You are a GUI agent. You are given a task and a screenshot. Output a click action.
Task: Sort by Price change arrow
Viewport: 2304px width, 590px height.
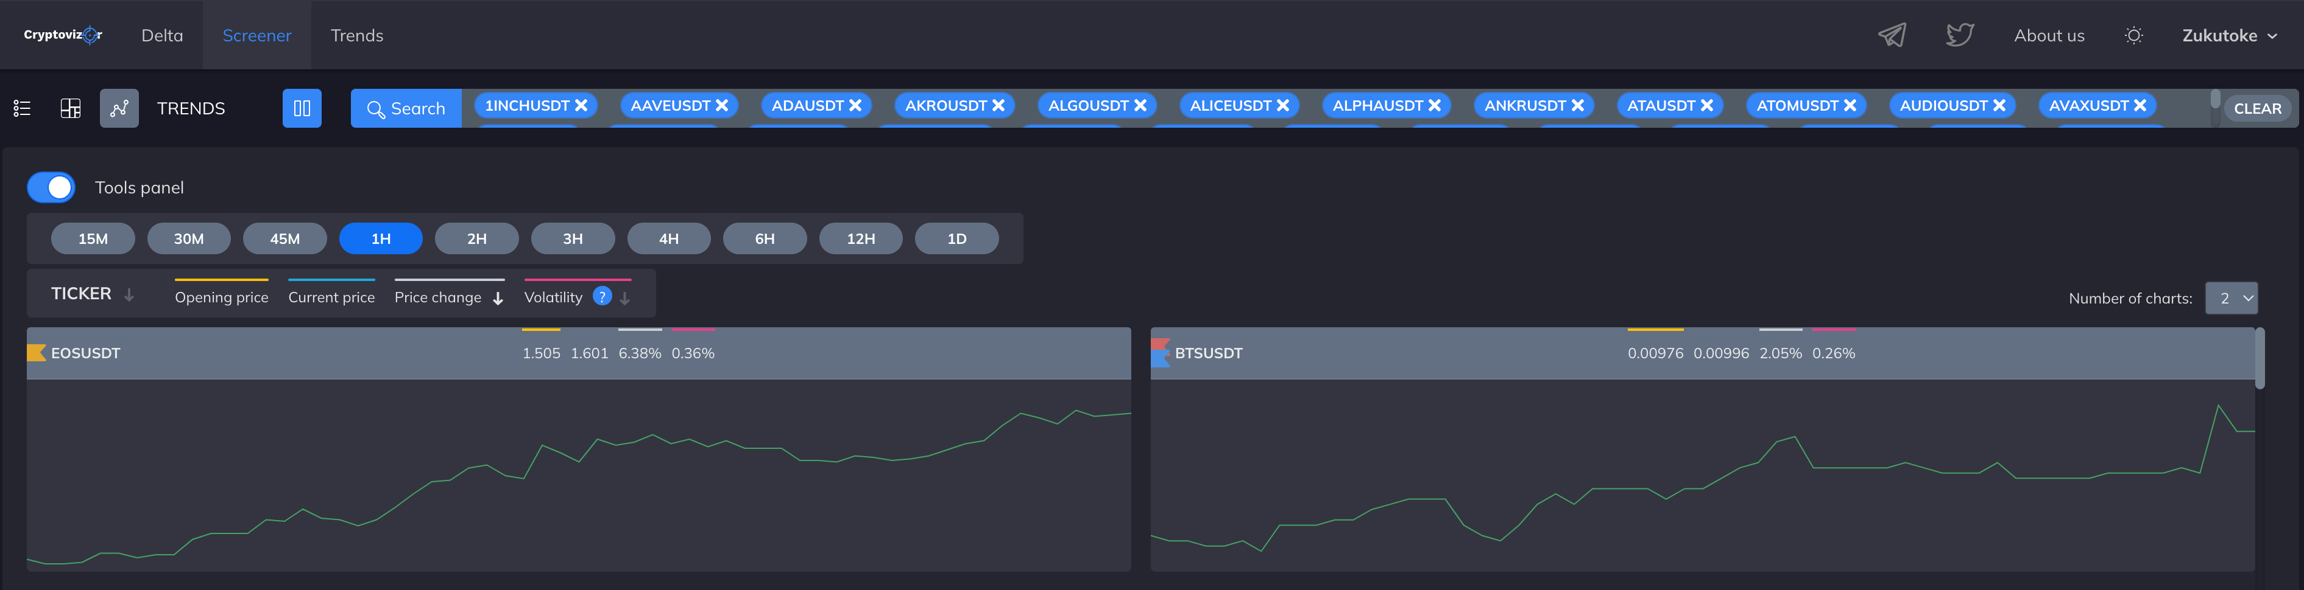(x=498, y=298)
